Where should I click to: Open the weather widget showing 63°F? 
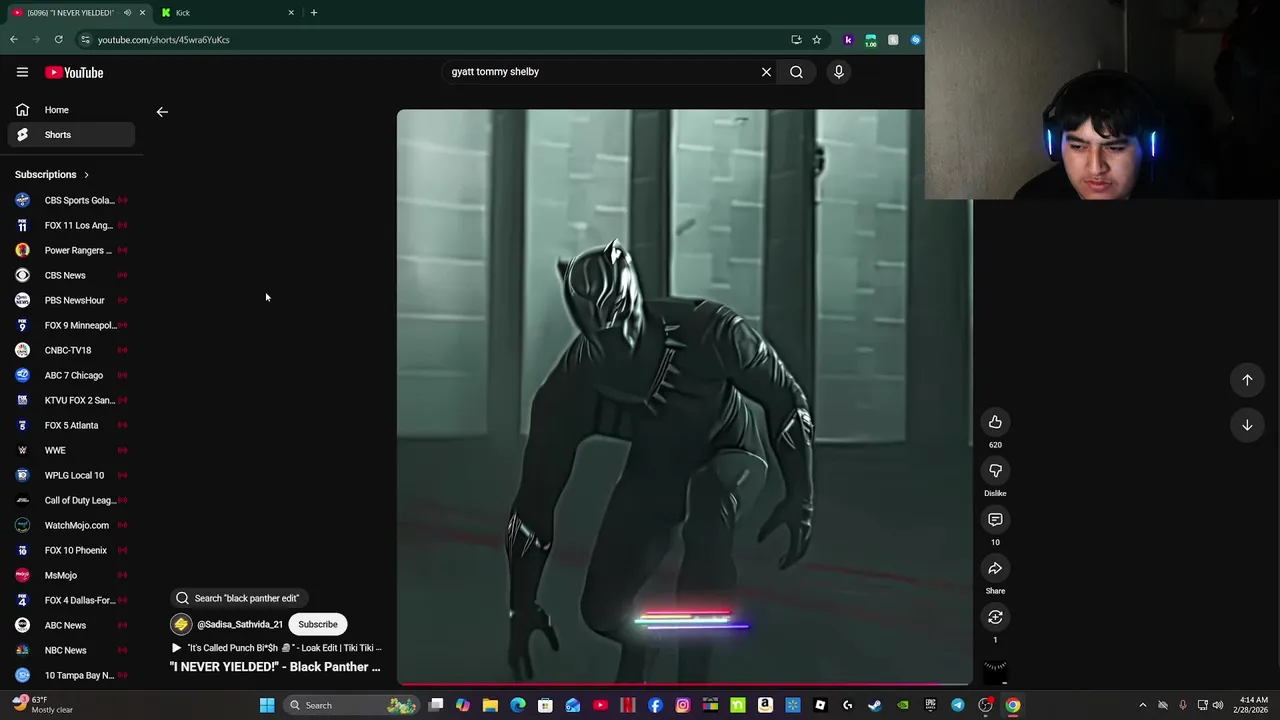(x=42, y=705)
